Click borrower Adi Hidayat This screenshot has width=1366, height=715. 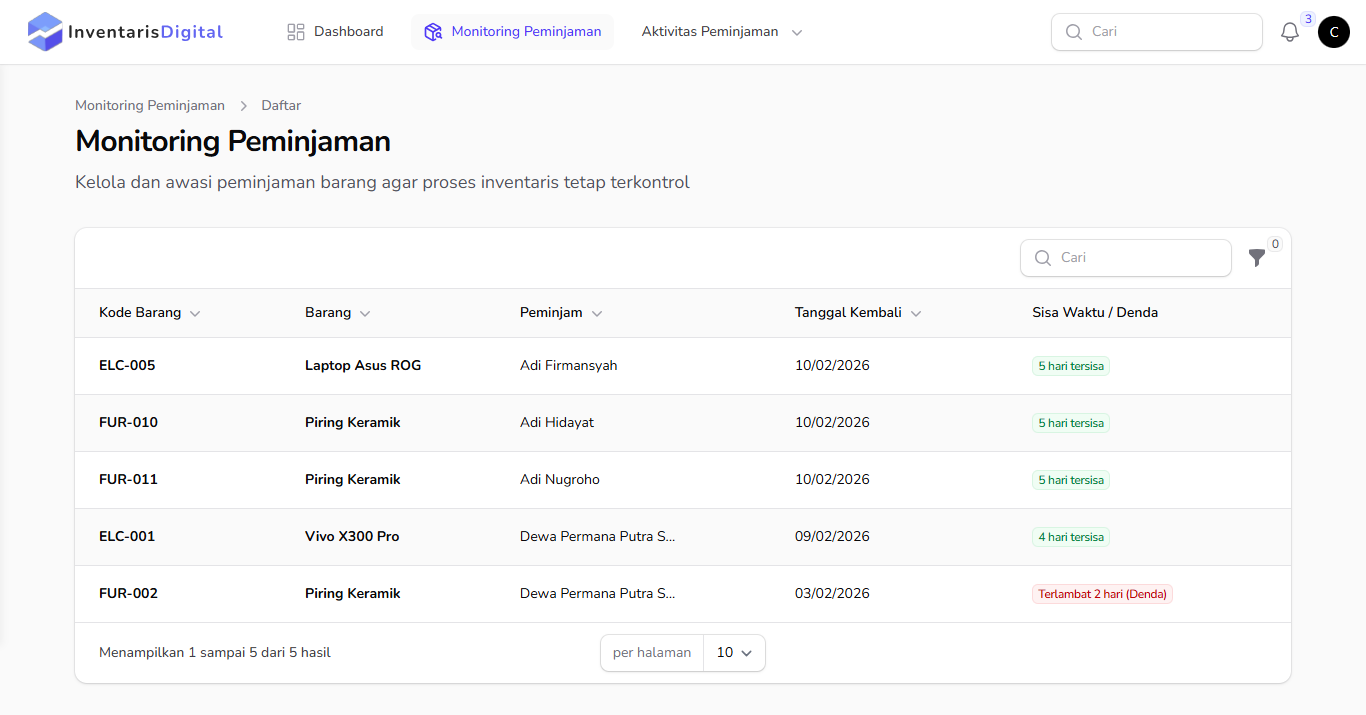(557, 423)
